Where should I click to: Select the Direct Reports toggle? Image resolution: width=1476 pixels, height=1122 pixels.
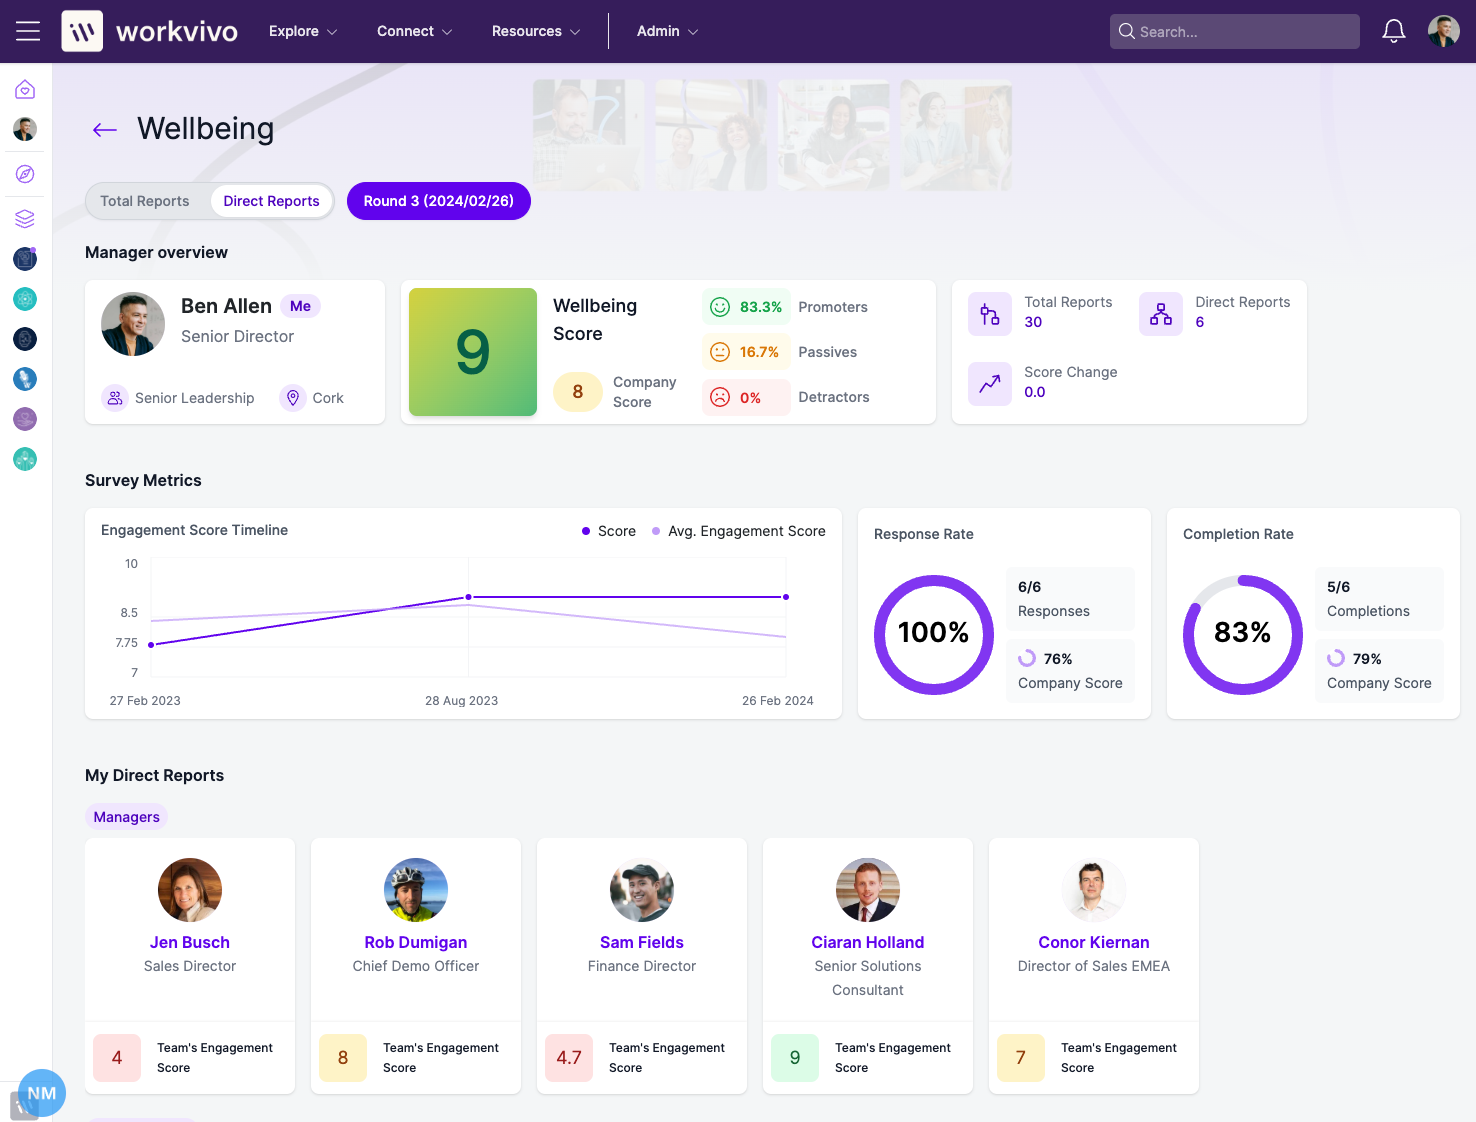click(271, 201)
